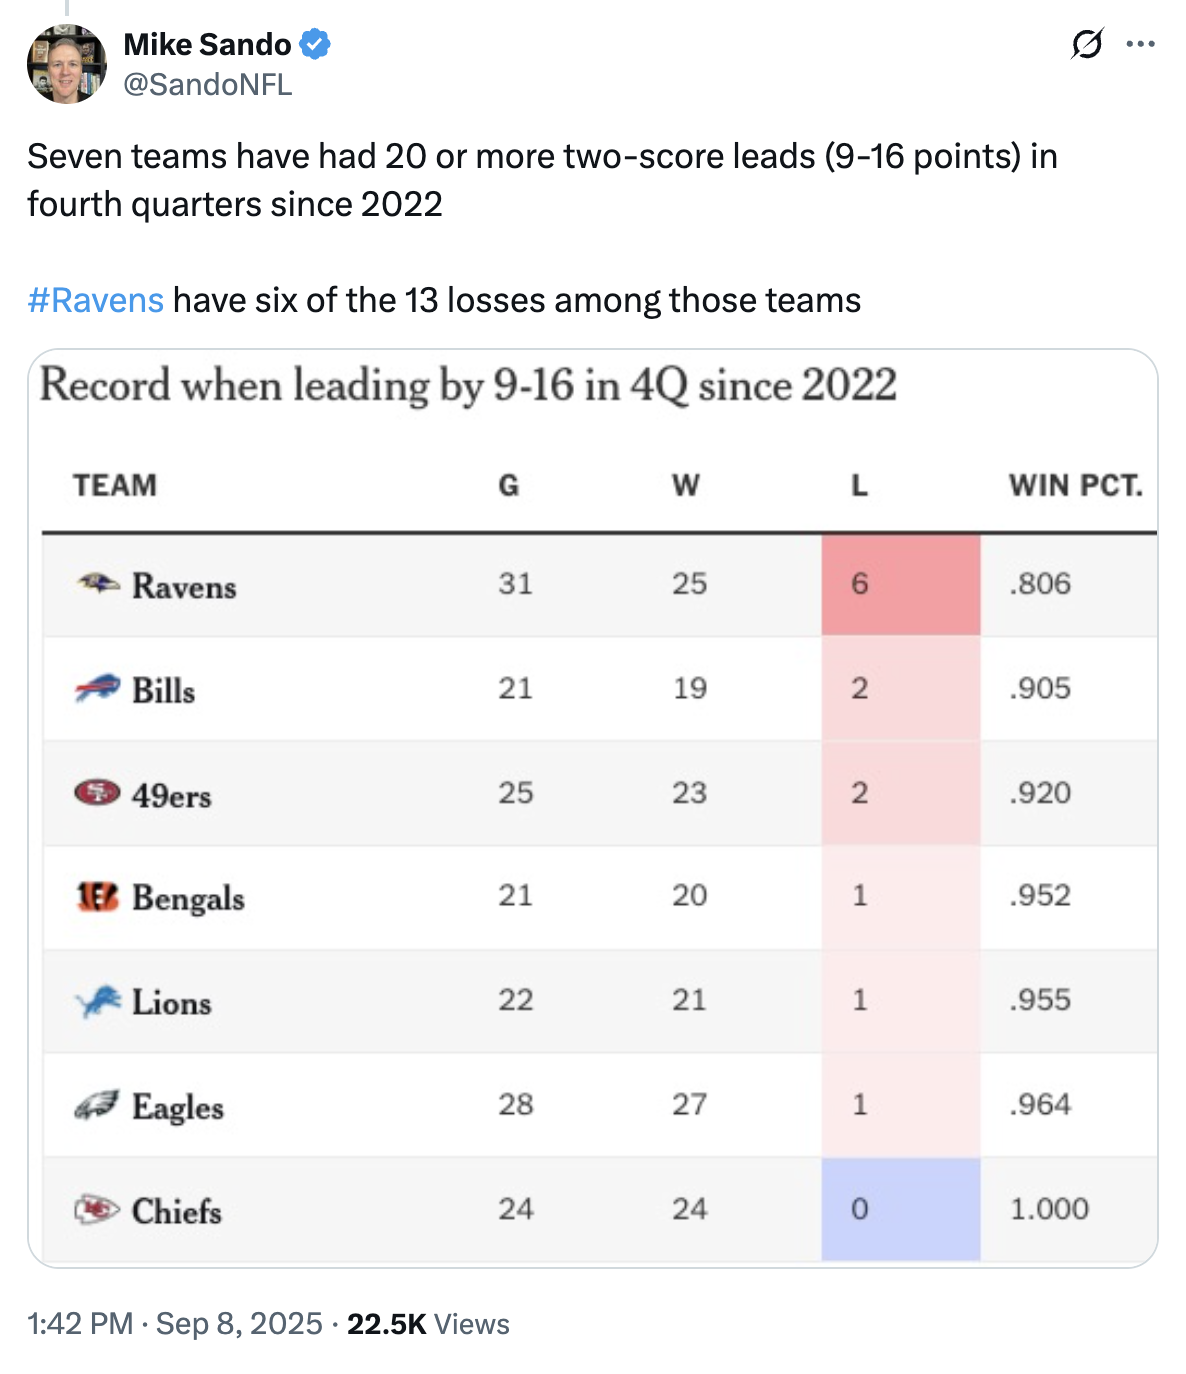Visit the @SandoNFL handle link
1186x1374 pixels.
[x=207, y=85]
